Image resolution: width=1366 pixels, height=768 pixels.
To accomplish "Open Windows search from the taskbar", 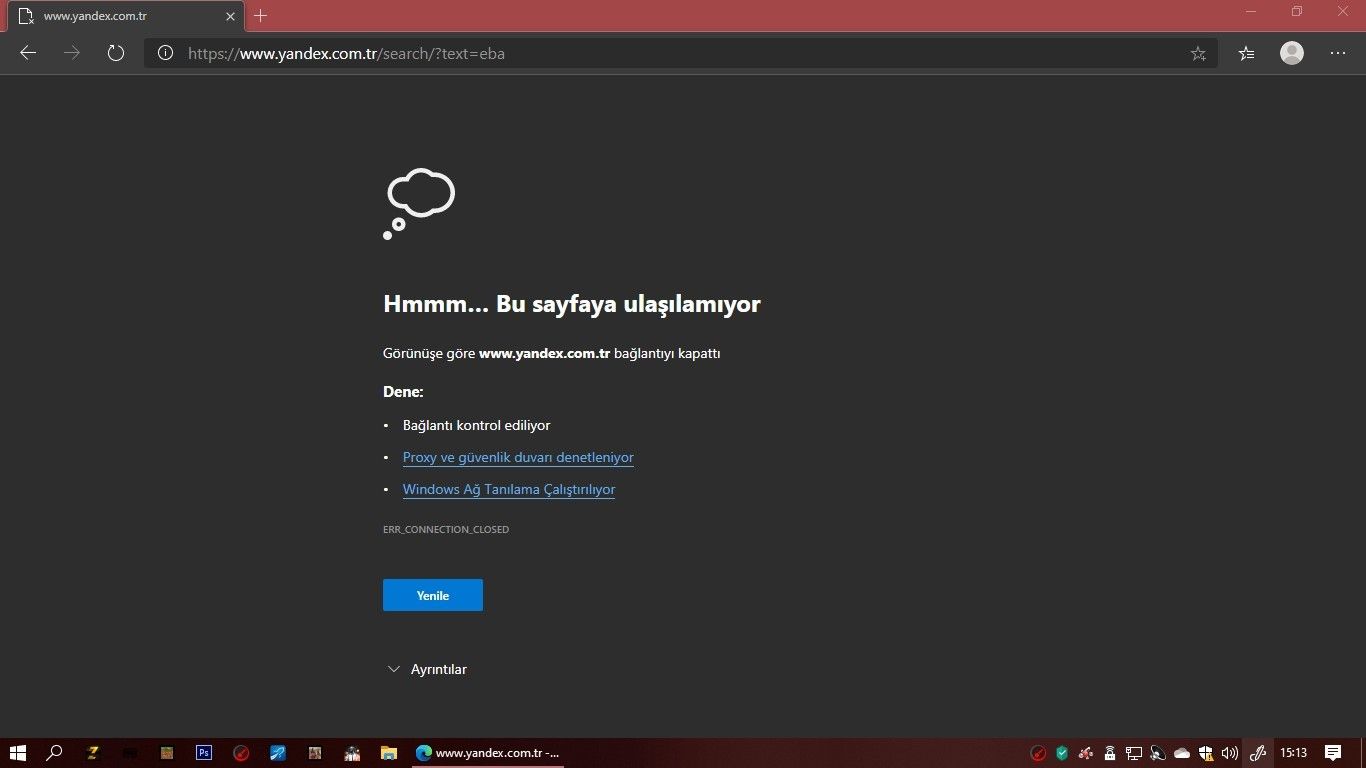I will click(x=55, y=753).
